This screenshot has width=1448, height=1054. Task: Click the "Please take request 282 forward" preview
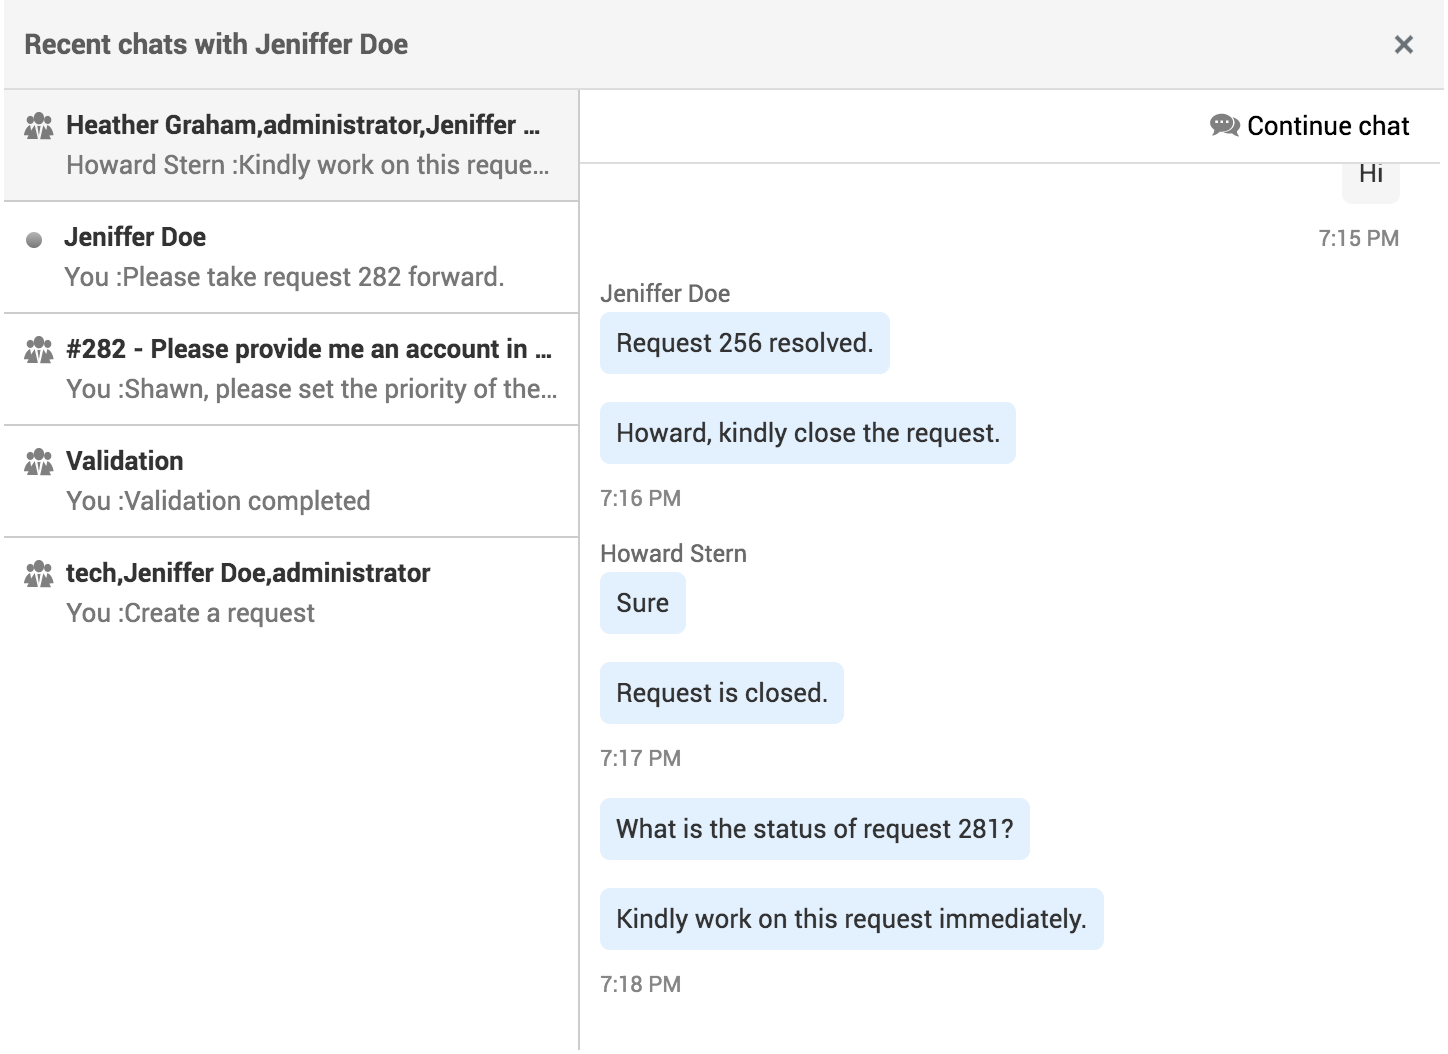coord(284,277)
